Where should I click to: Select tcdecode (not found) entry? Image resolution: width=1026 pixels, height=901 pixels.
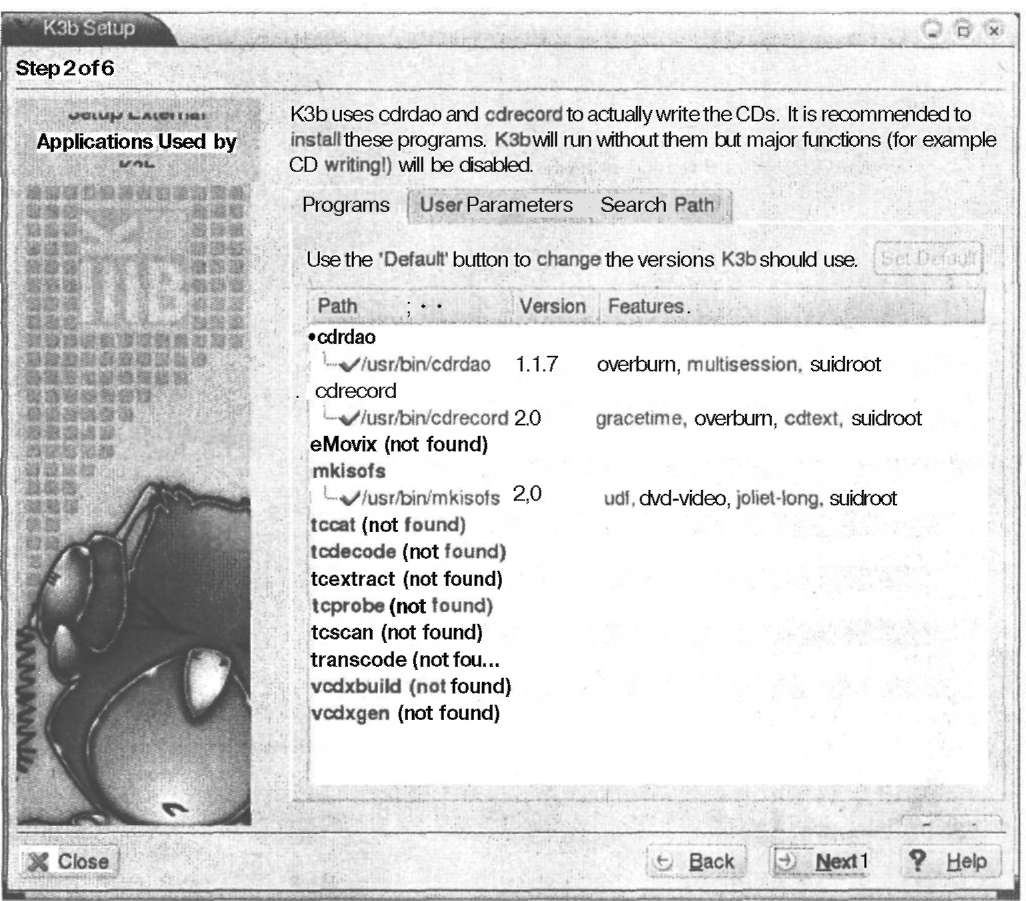408,552
